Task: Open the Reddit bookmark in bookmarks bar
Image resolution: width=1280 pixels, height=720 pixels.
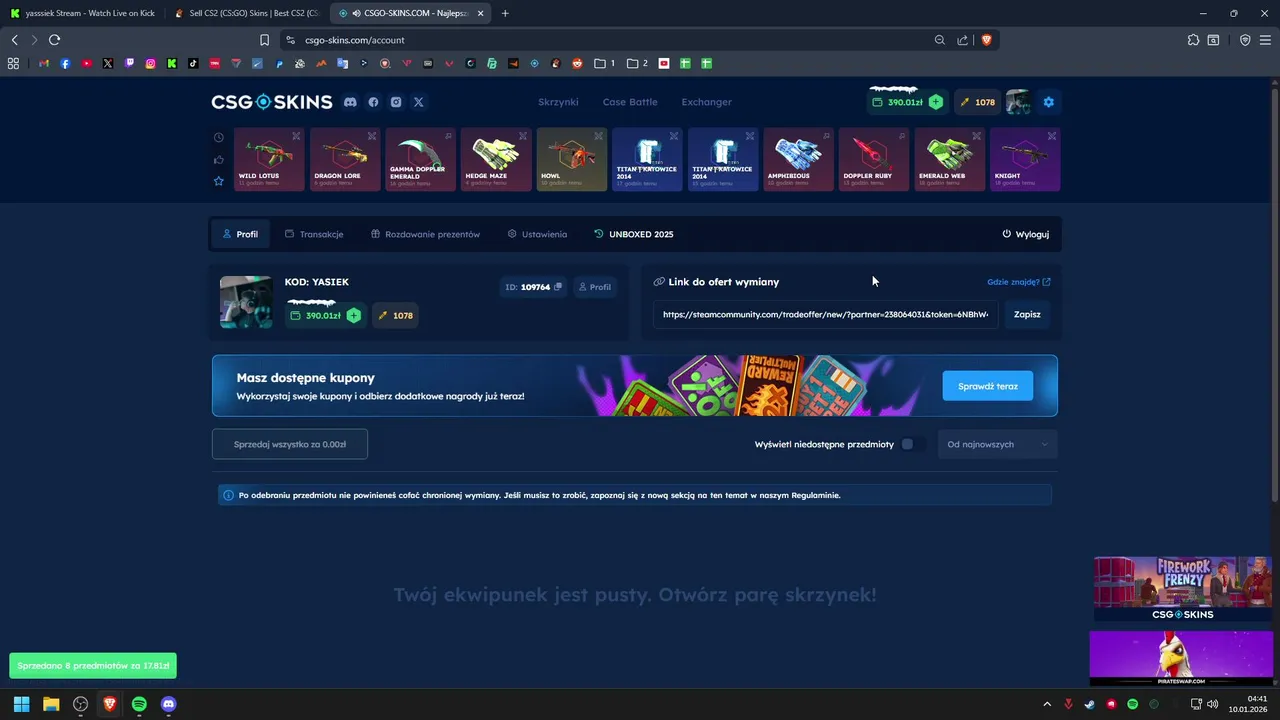Action: [x=577, y=63]
